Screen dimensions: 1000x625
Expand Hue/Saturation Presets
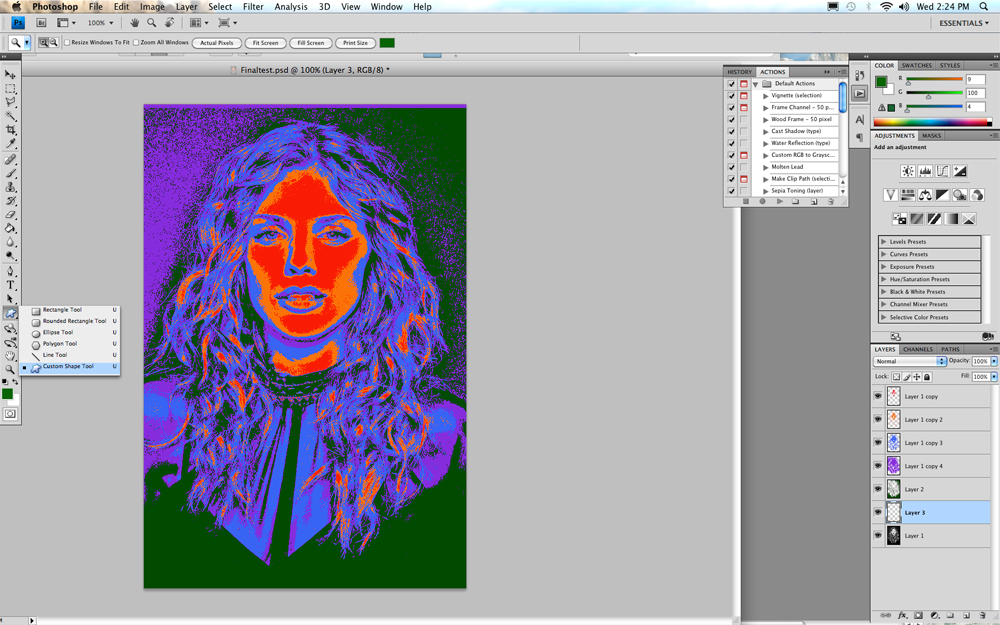883,279
